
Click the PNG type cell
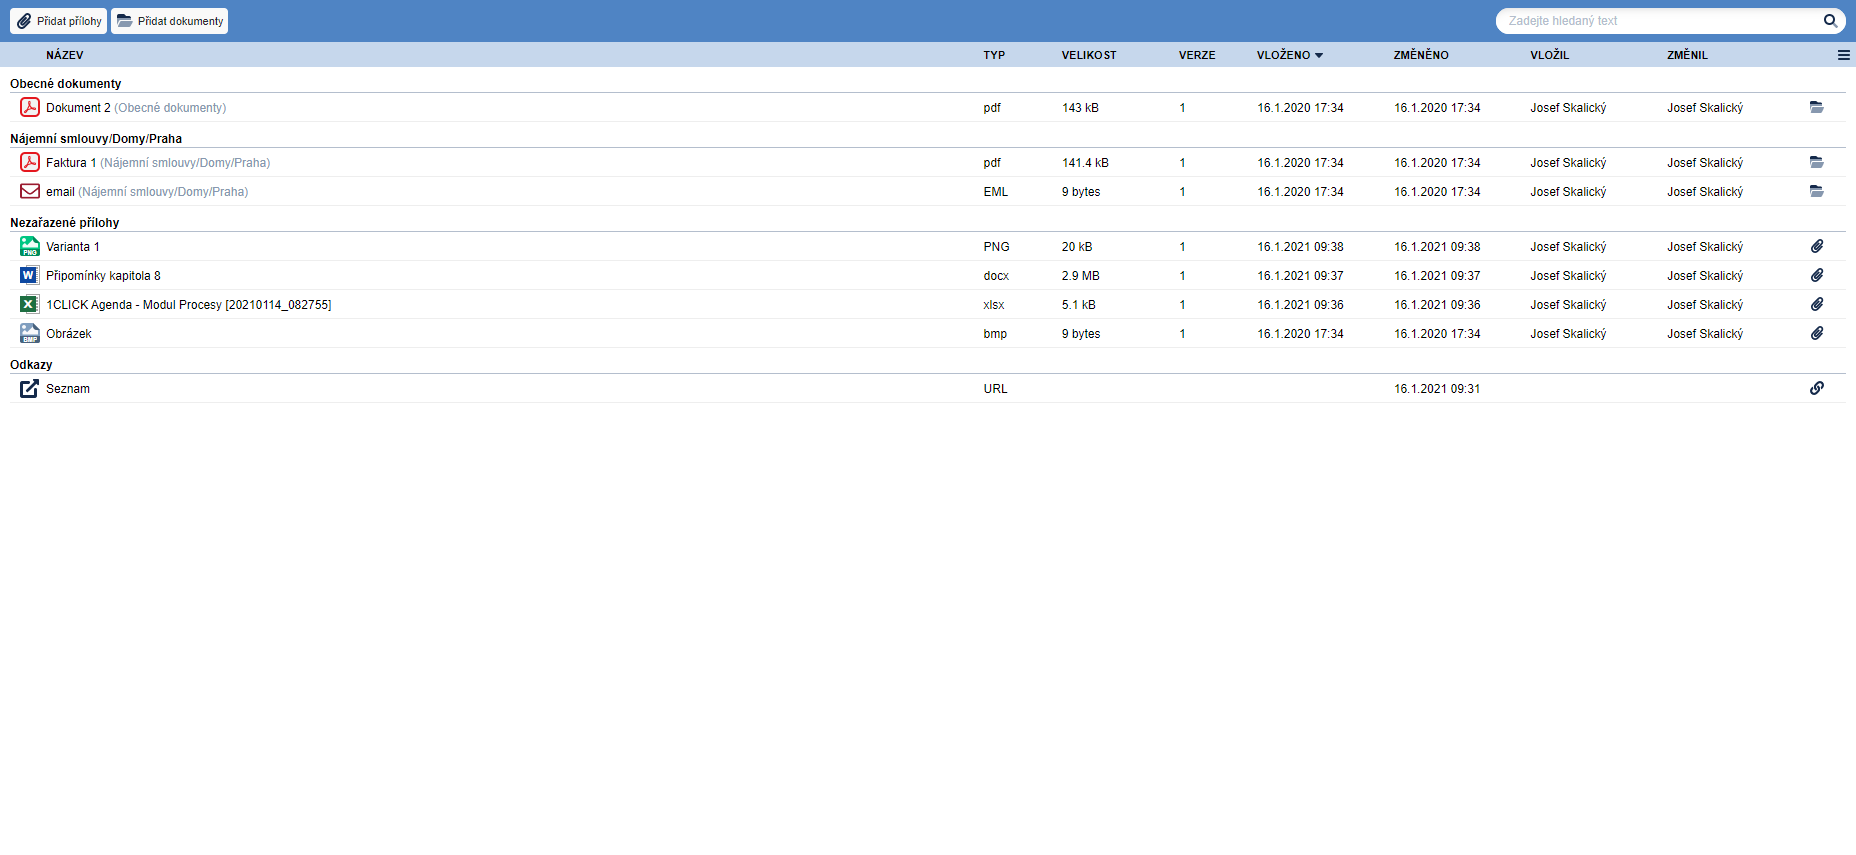pos(996,247)
